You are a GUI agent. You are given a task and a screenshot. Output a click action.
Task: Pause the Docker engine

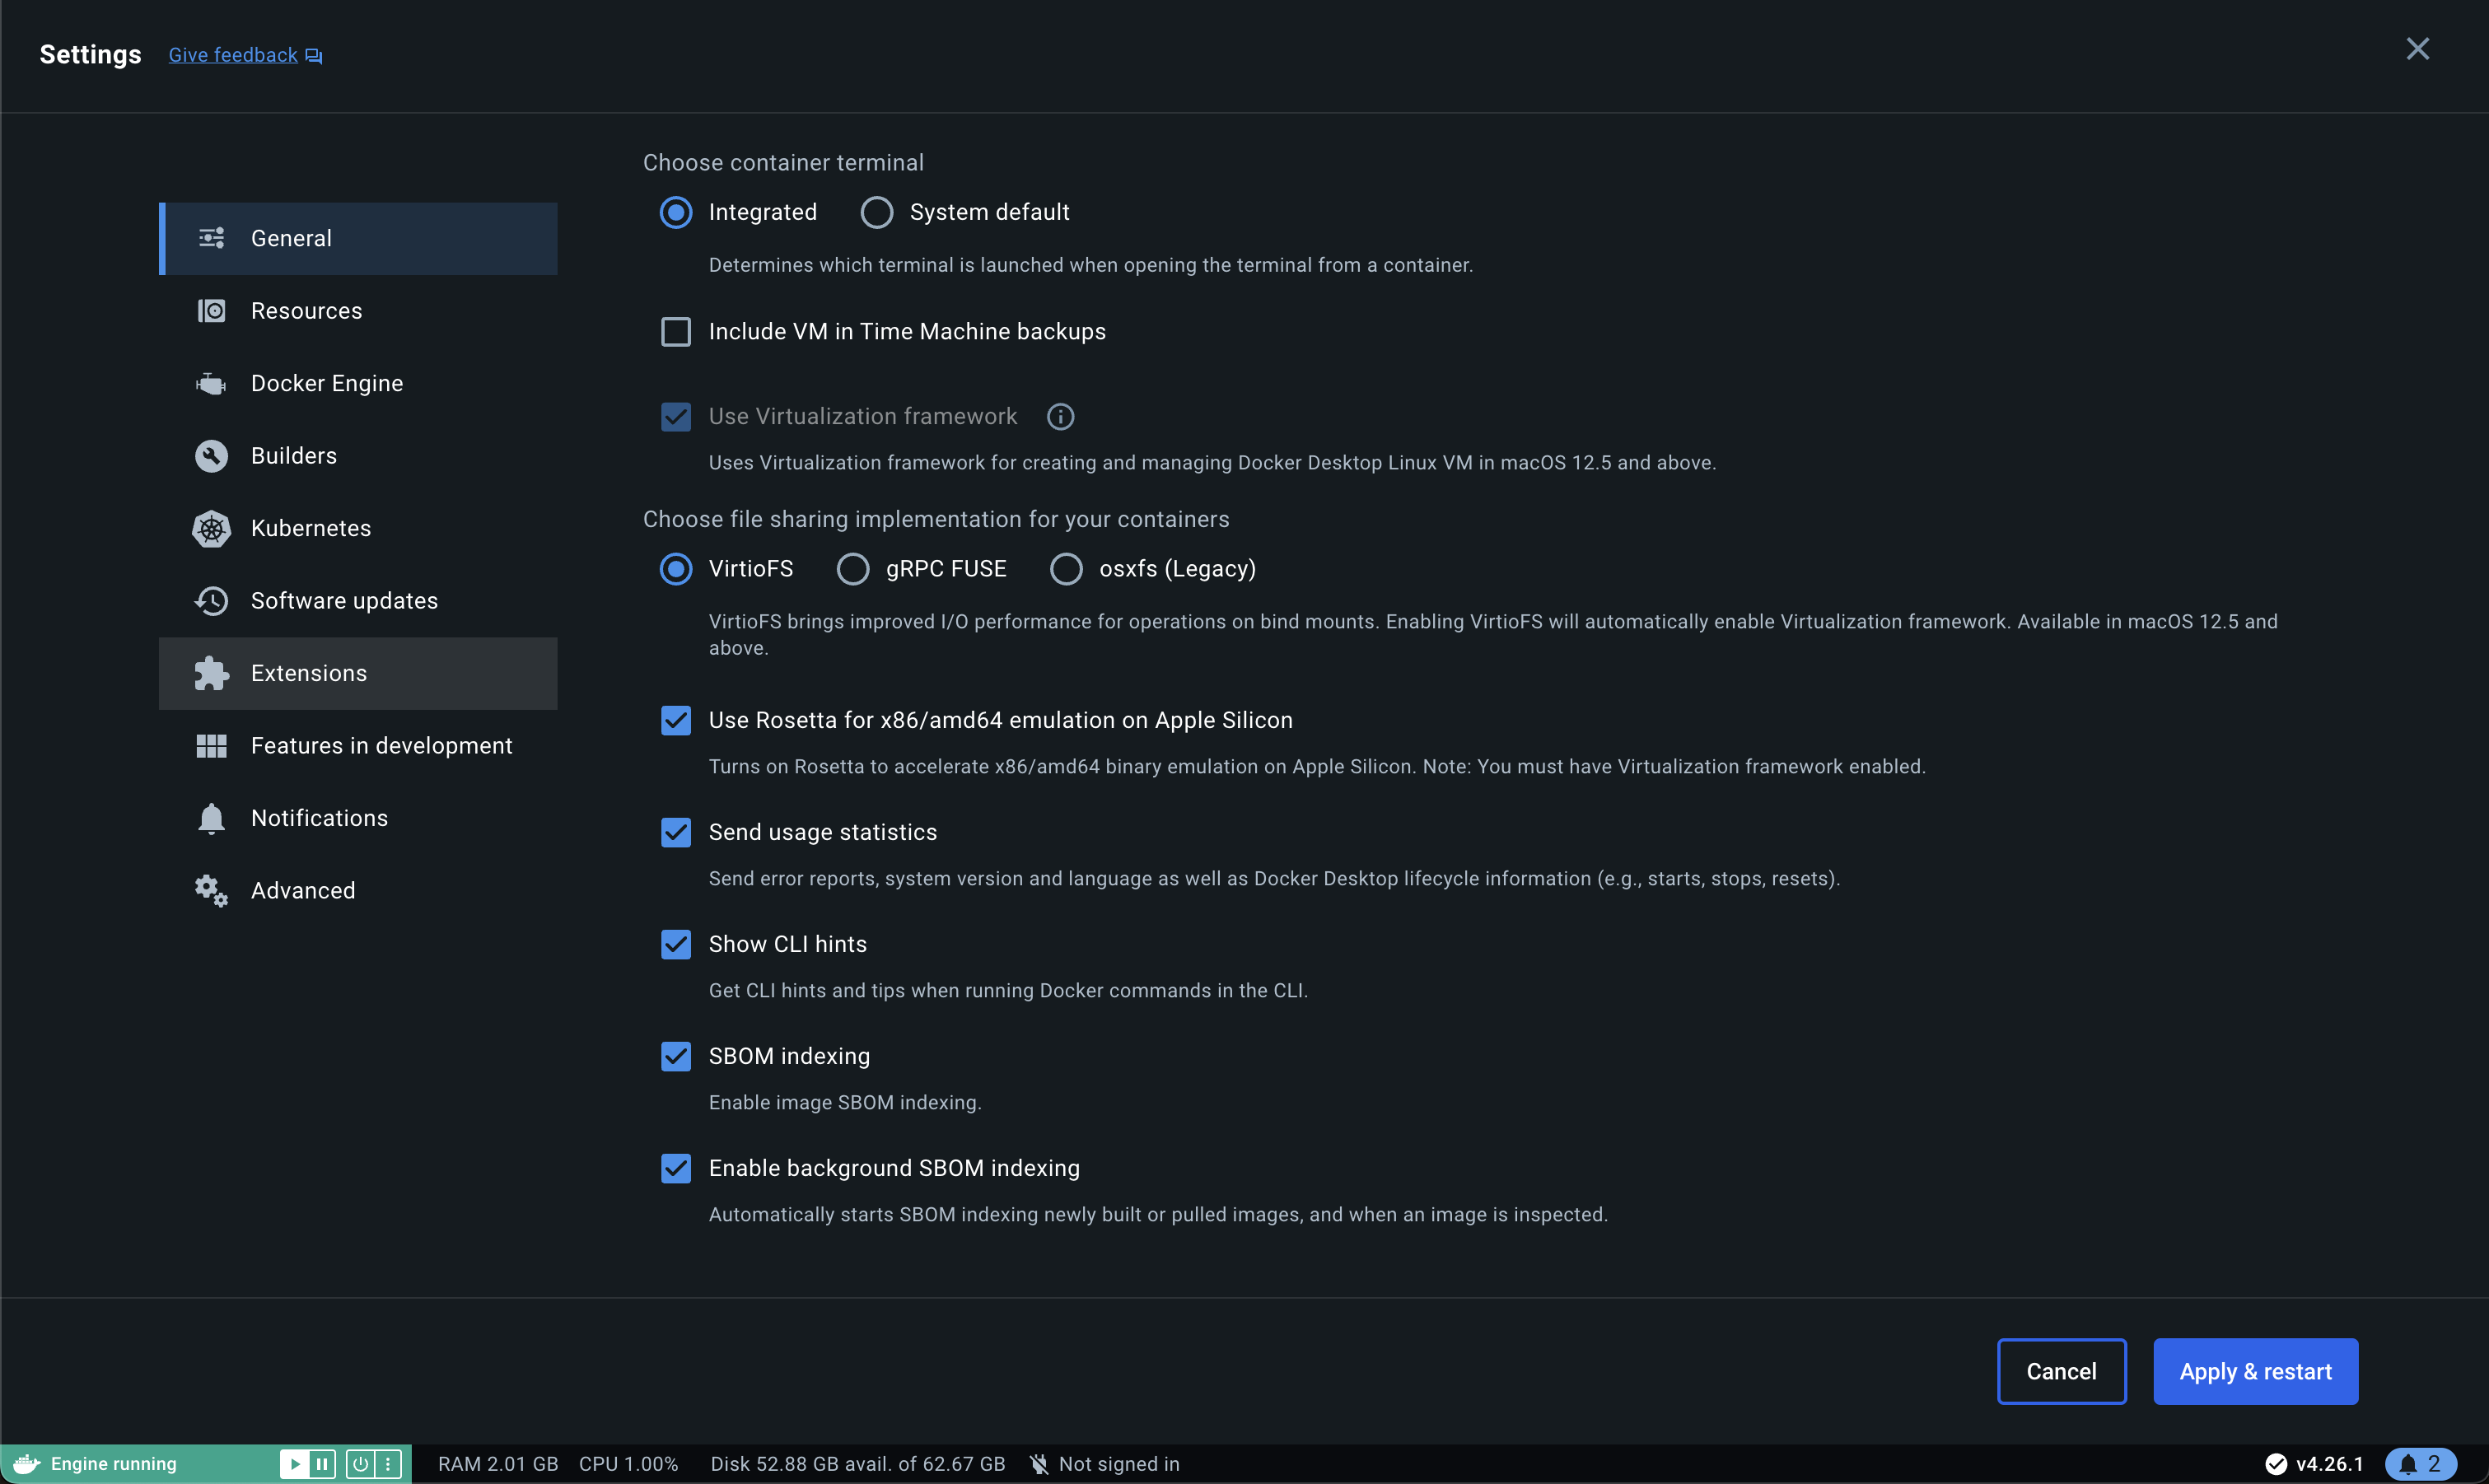click(x=322, y=1464)
